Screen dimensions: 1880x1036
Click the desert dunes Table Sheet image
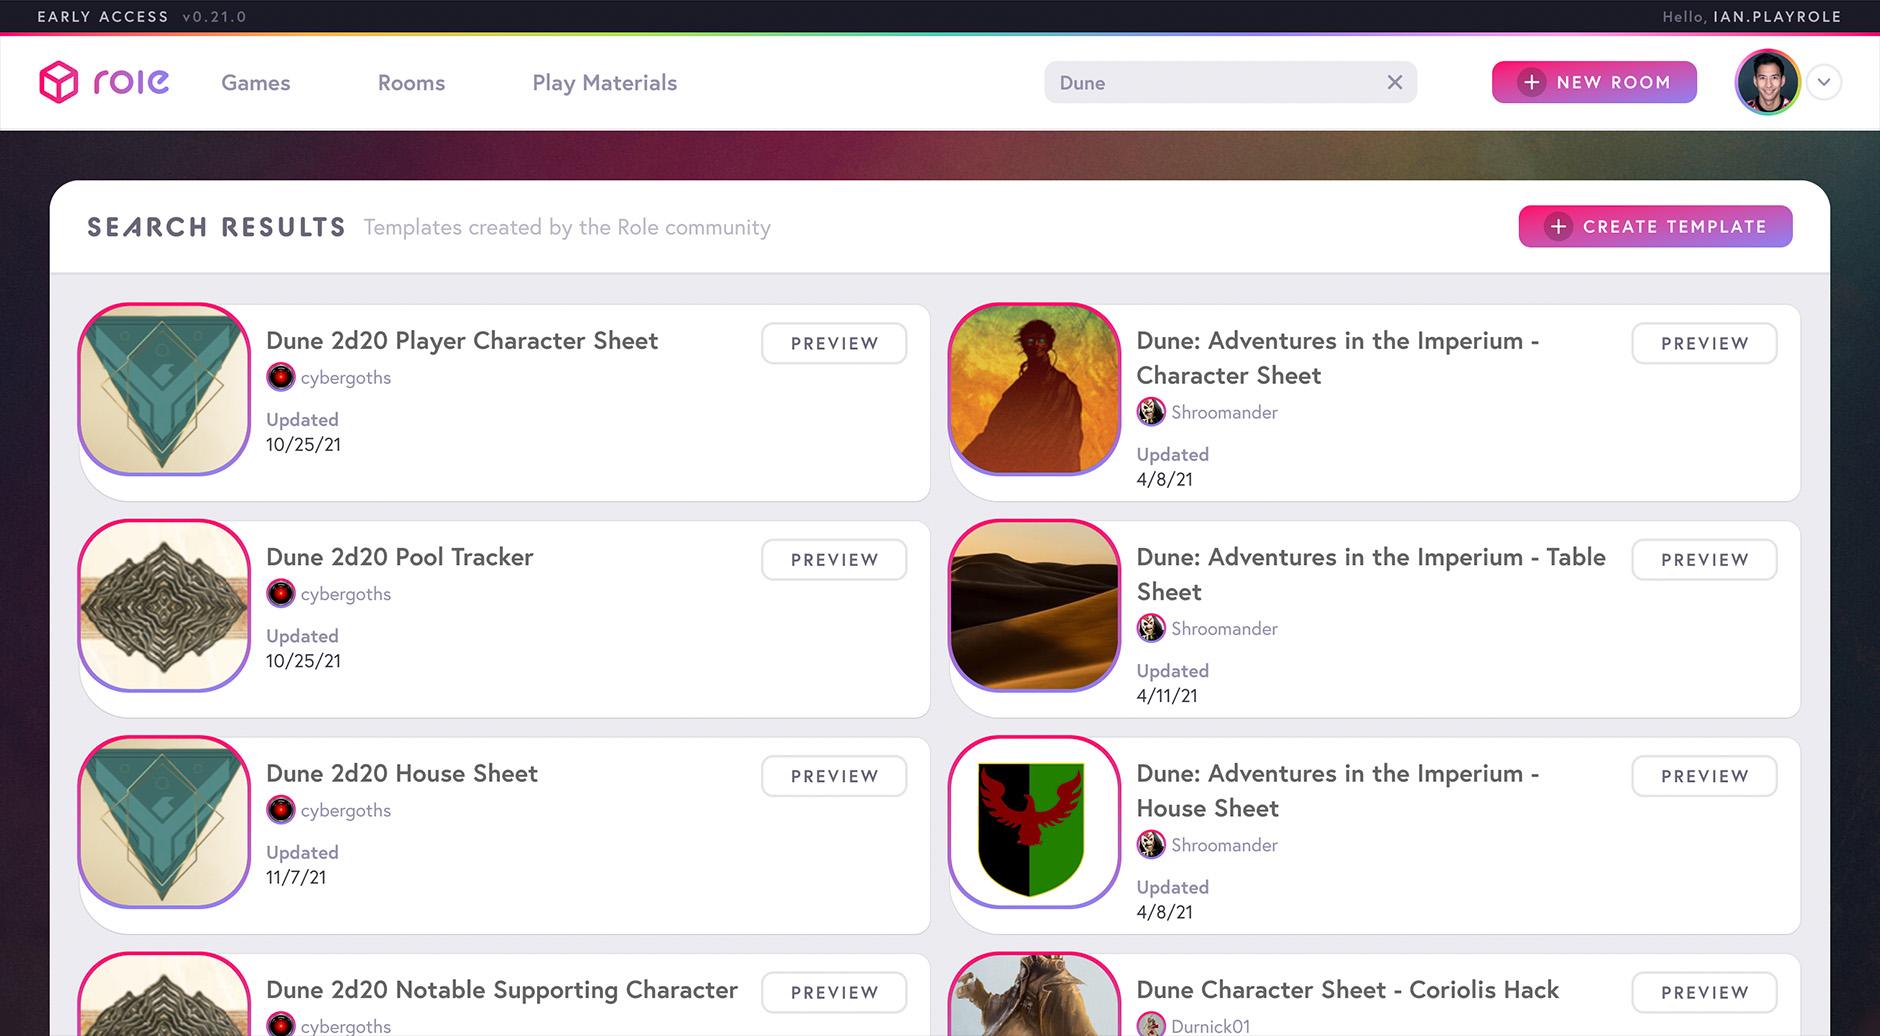click(1034, 606)
